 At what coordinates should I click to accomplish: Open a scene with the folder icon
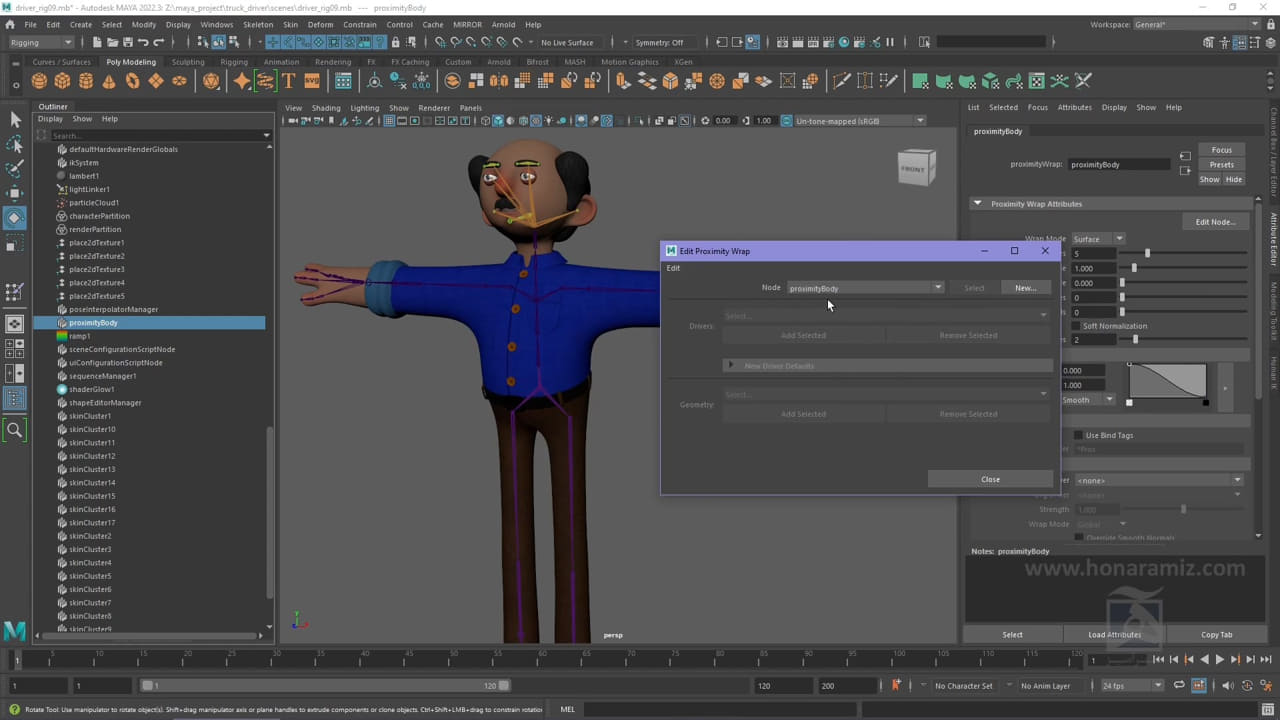(111, 42)
